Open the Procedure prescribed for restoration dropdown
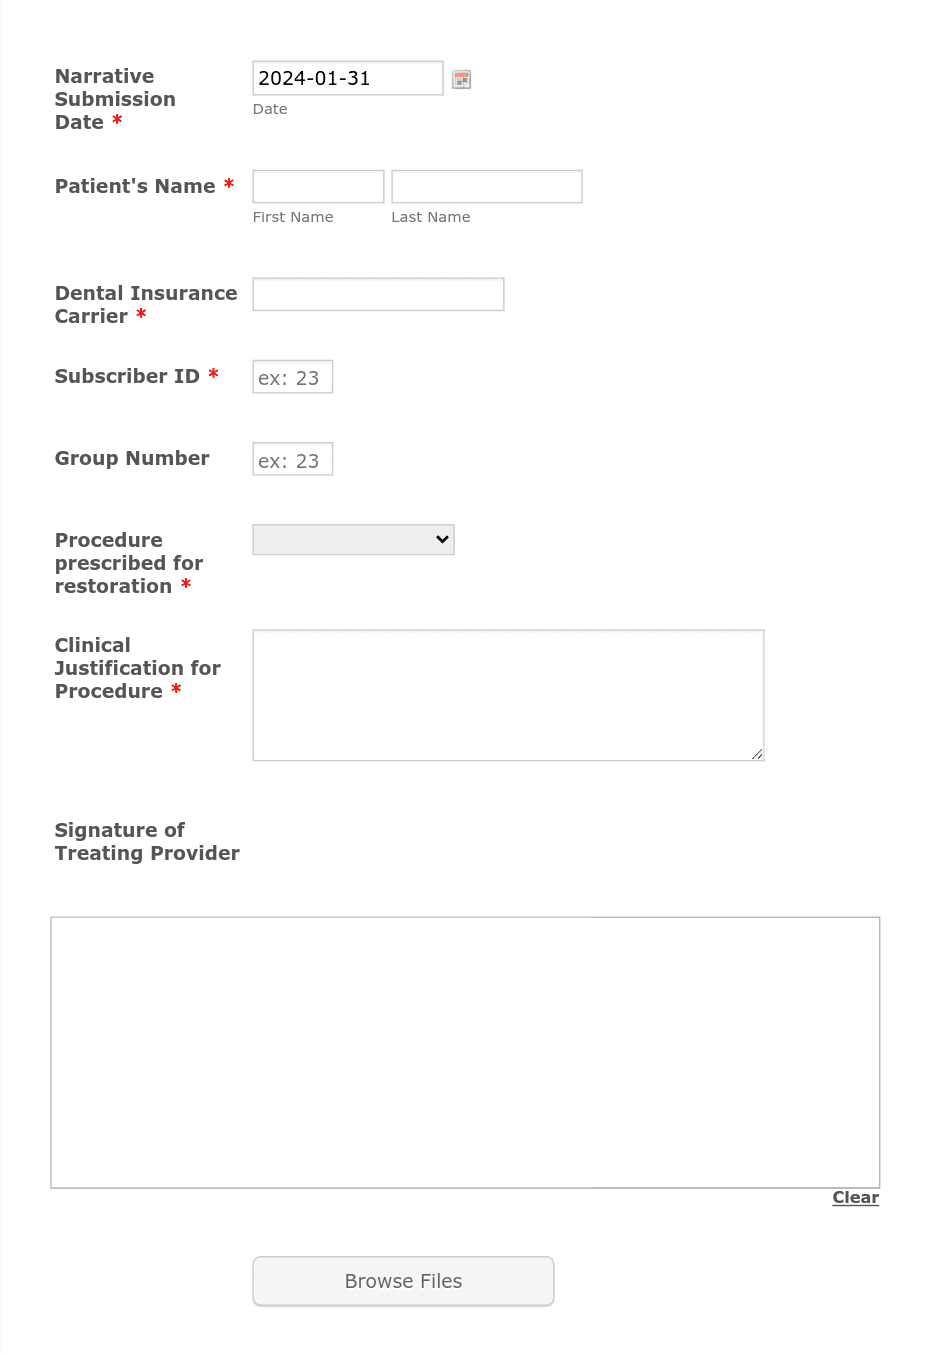 coord(353,539)
